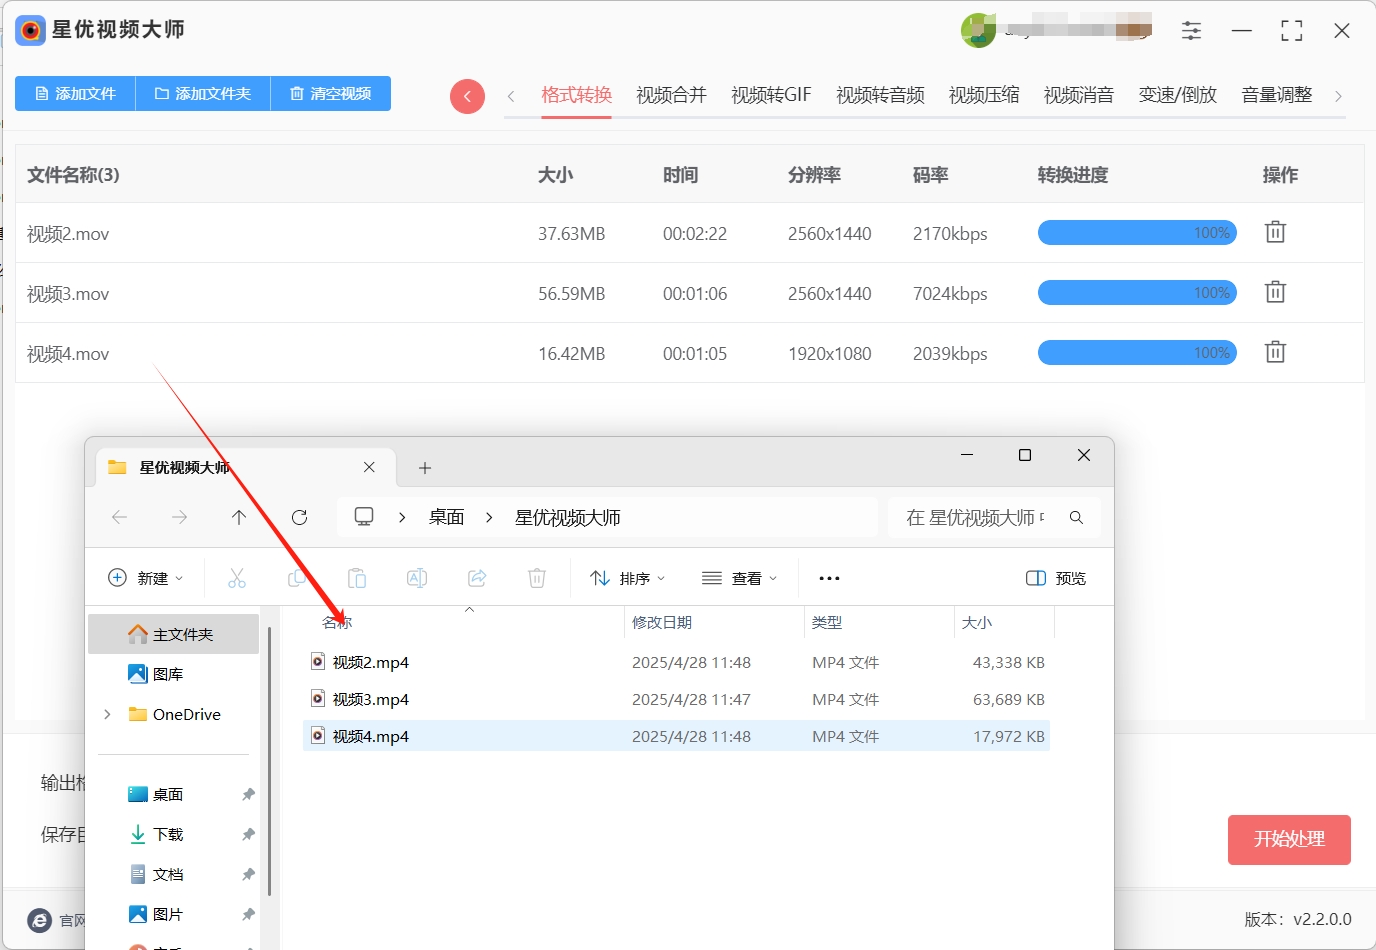Click the red 开始处理 button

1289,839
